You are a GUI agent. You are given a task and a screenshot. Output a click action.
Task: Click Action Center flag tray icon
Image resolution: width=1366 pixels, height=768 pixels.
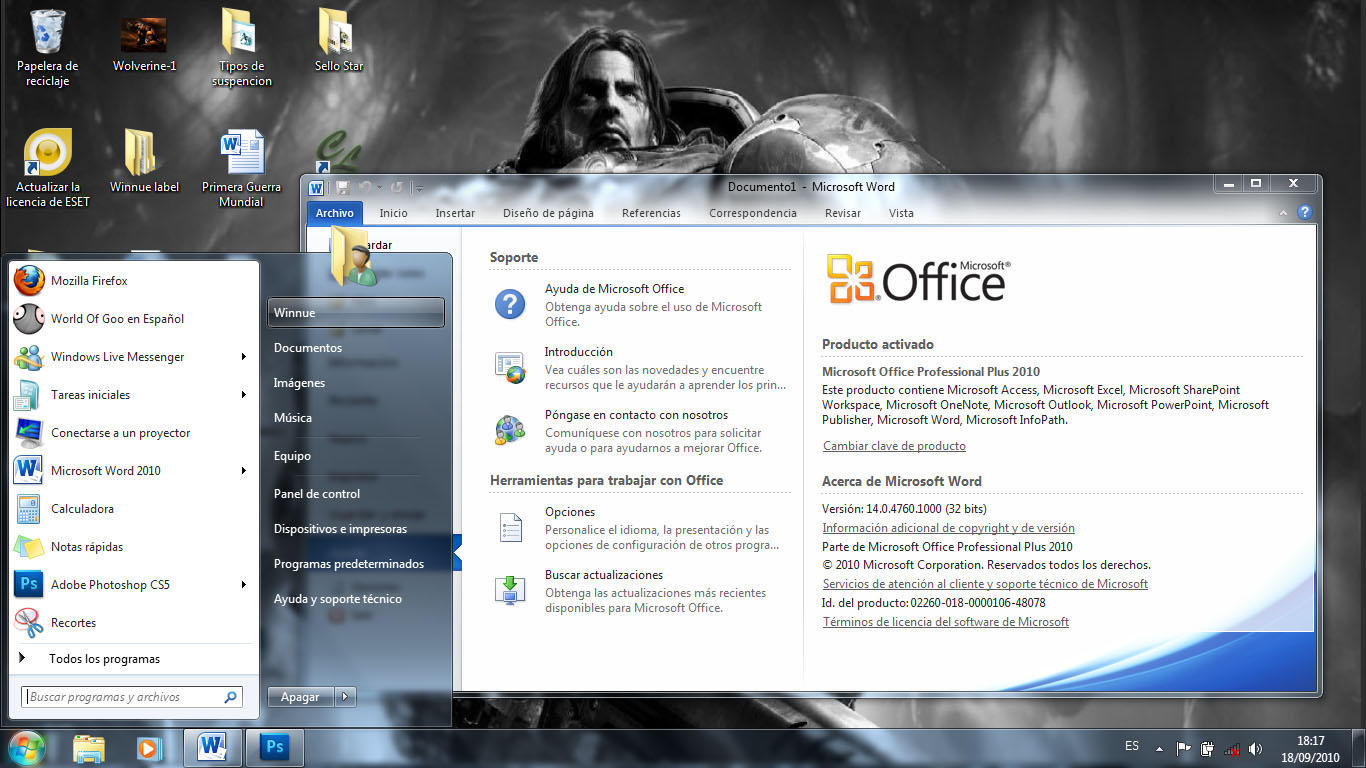(1183, 748)
